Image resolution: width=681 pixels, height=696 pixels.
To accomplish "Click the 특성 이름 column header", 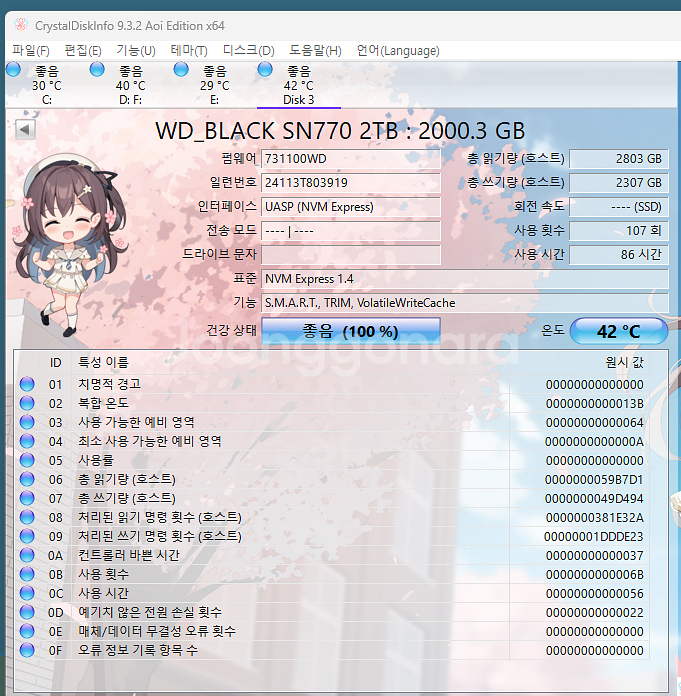I will (103, 363).
